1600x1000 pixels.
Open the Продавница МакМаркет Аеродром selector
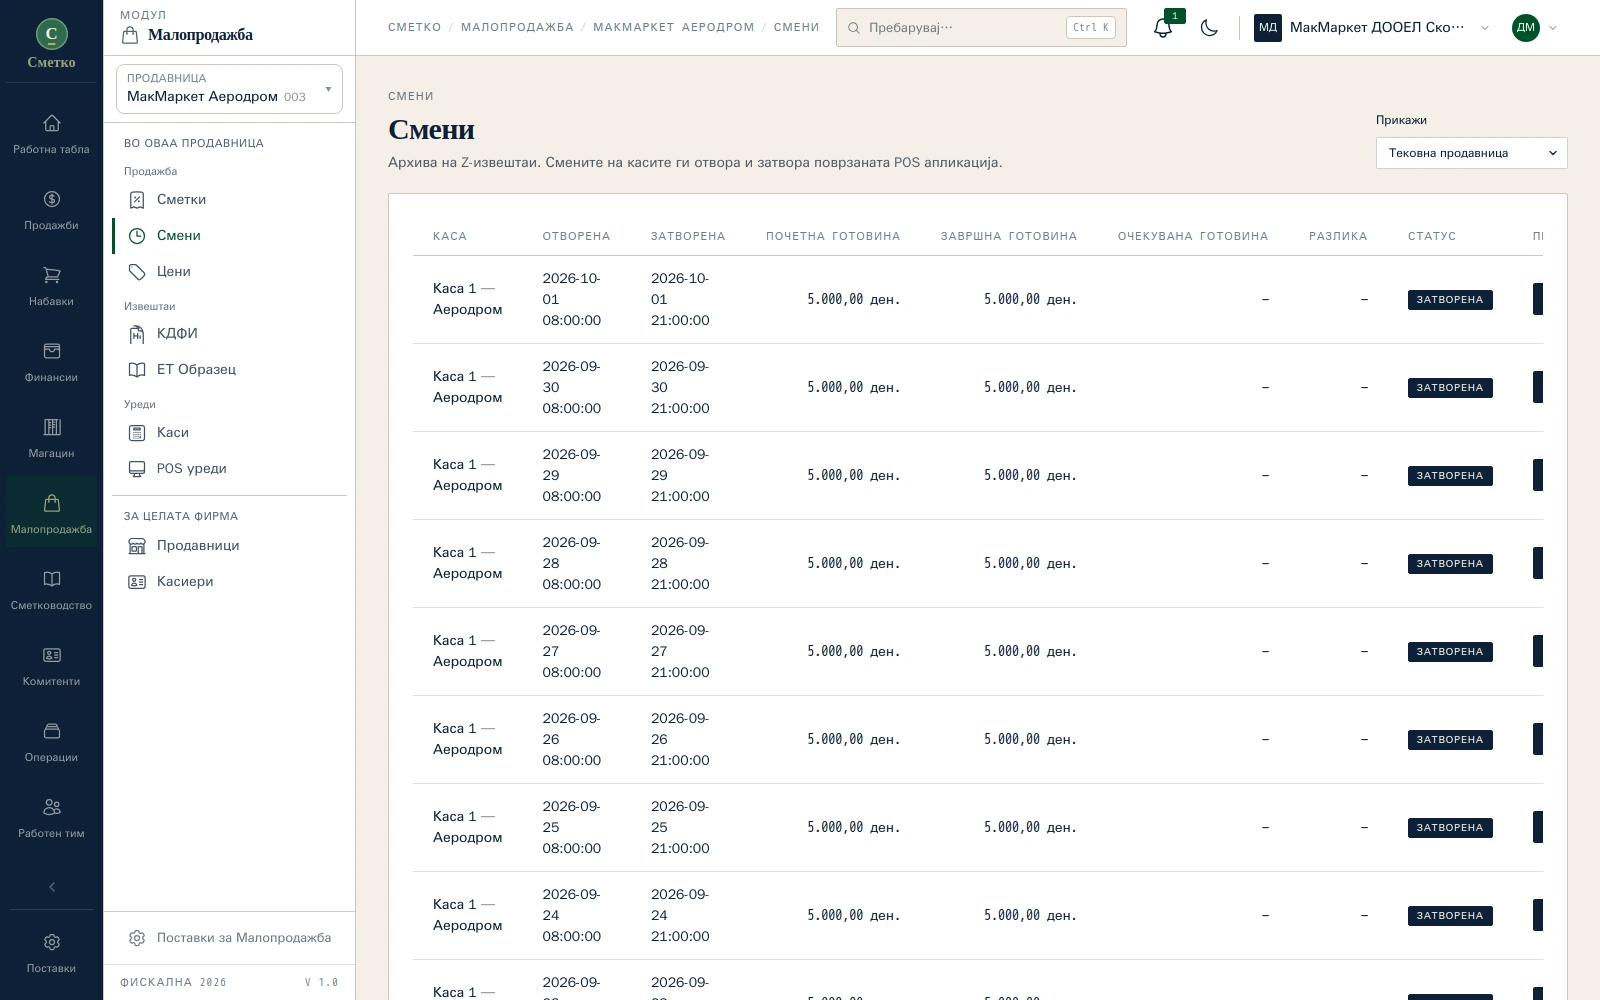click(x=229, y=89)
